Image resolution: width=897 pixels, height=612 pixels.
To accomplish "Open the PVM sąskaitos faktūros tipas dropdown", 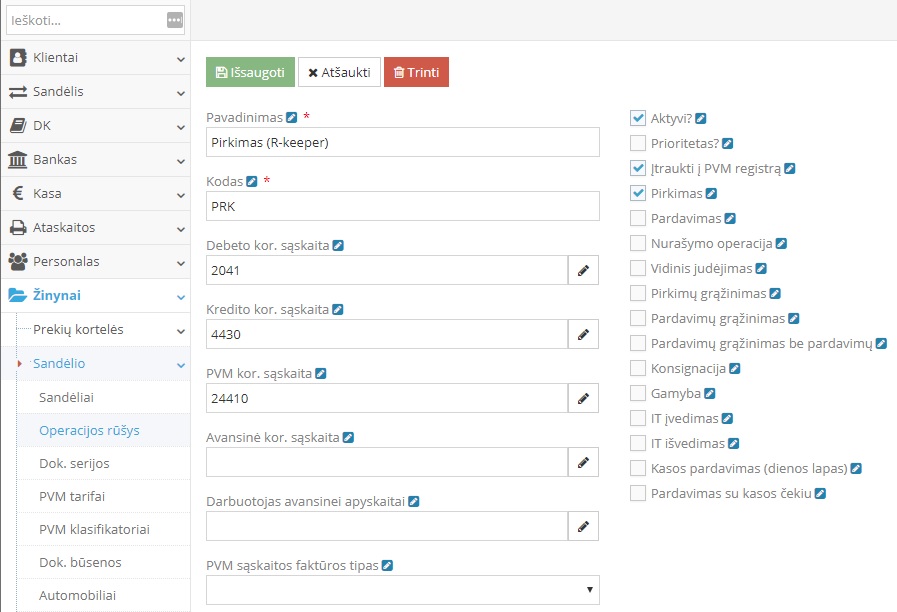I will pyautogui.click(x=402, y=590).
